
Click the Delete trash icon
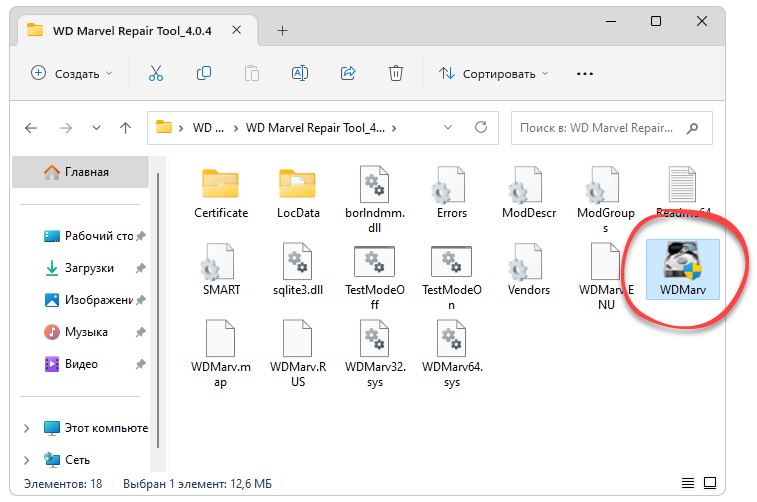[x=396, y=73]
